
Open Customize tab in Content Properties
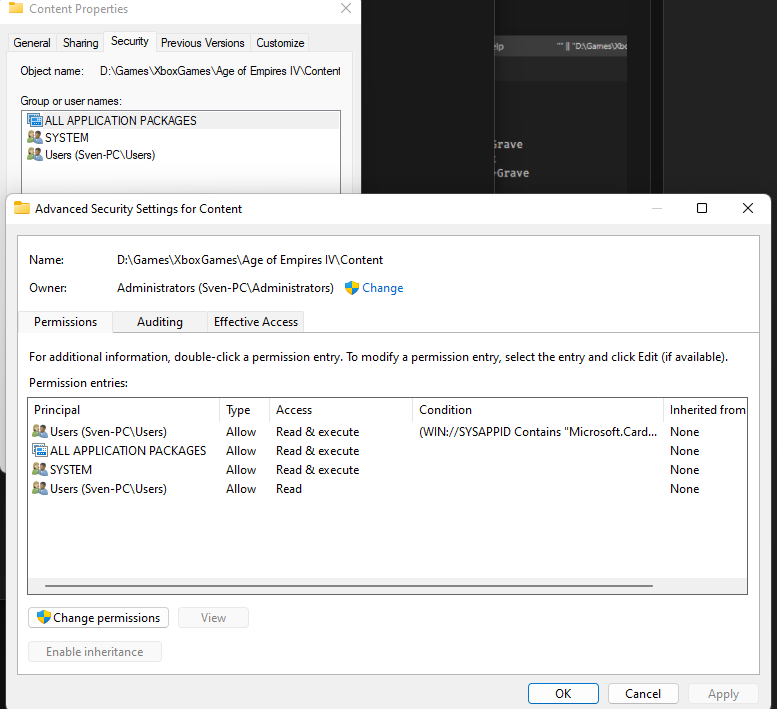coord(280,43)
